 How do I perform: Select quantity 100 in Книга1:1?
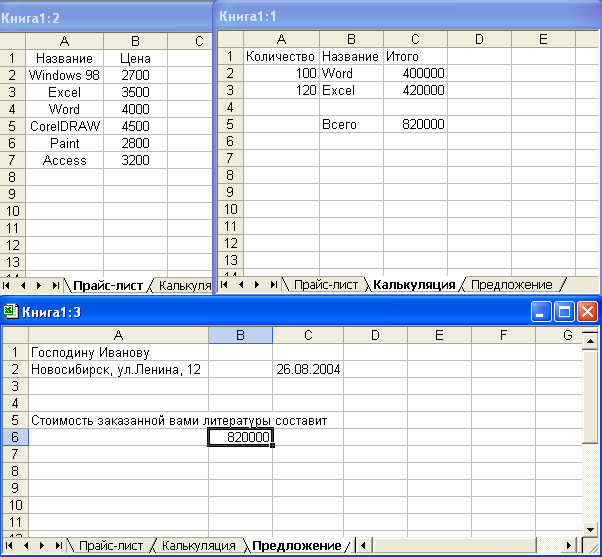281,73
